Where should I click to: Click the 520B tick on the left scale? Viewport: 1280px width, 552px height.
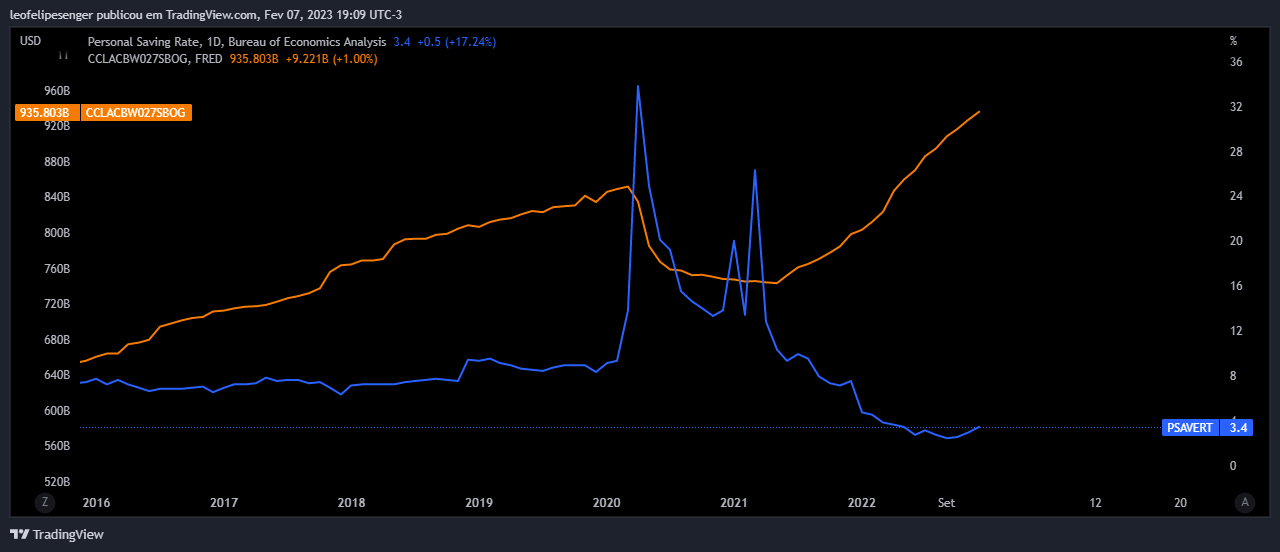tap(58, 482)
